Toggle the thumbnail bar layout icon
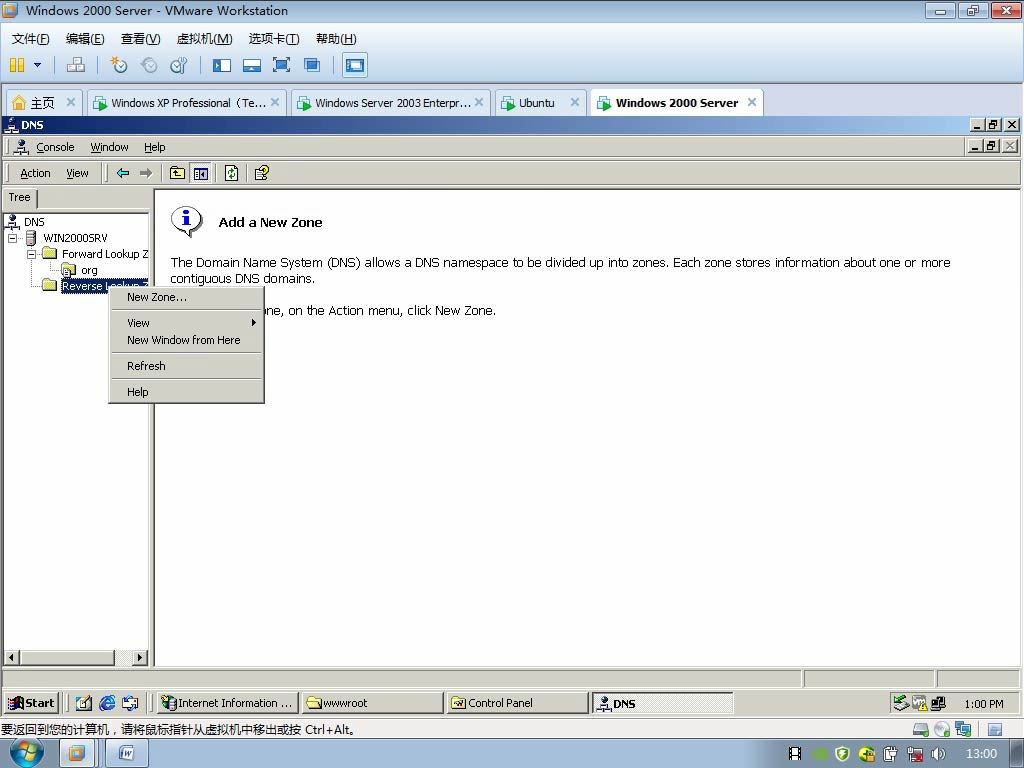 click(252, 65)
